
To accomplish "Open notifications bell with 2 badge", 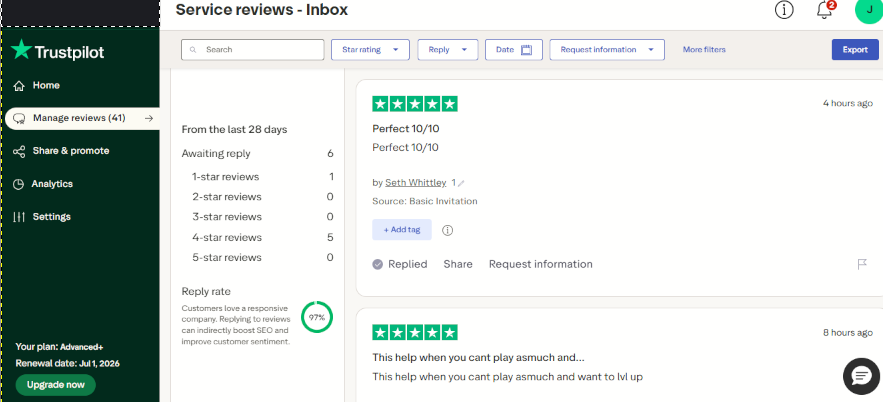I will coord(825,10).
